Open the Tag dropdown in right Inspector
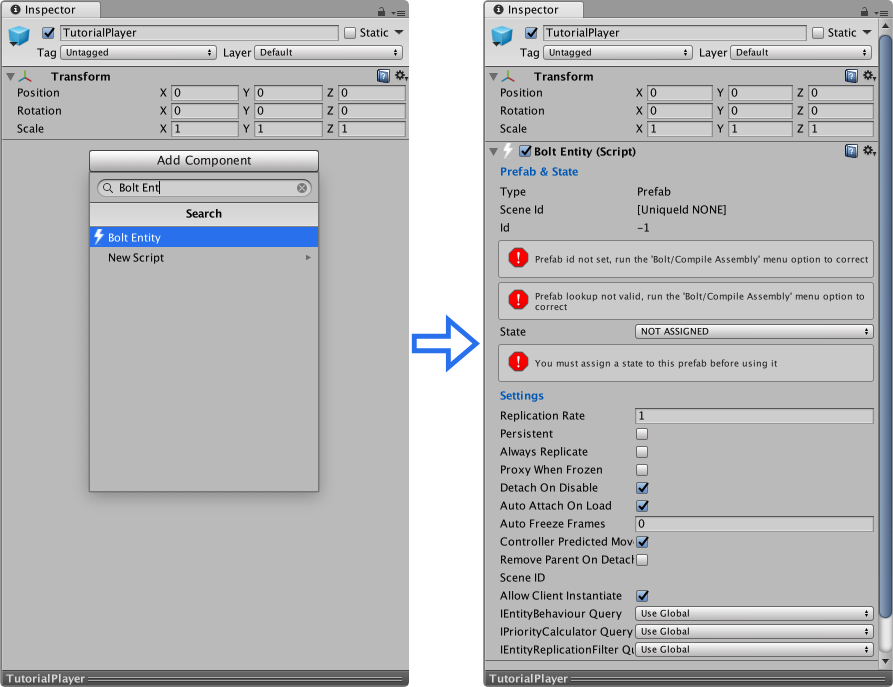 pos(618,52)
